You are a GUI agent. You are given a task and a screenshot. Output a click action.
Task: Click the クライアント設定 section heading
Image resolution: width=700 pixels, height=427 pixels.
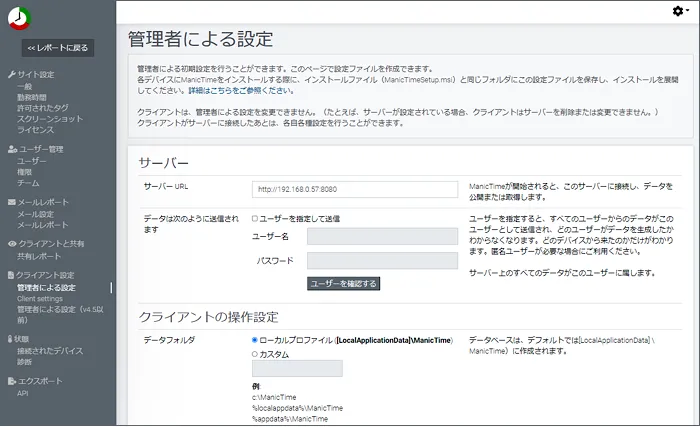(45, 275)
